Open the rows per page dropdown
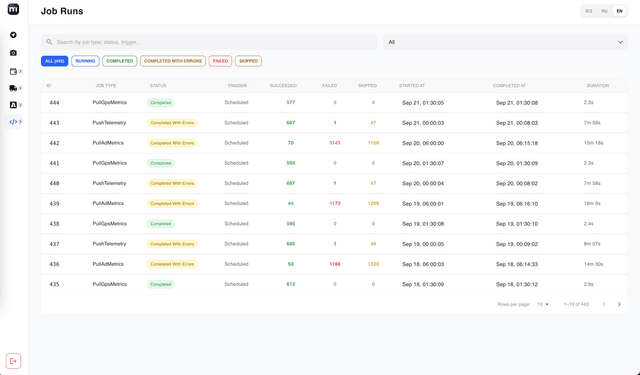 (543, 304)
